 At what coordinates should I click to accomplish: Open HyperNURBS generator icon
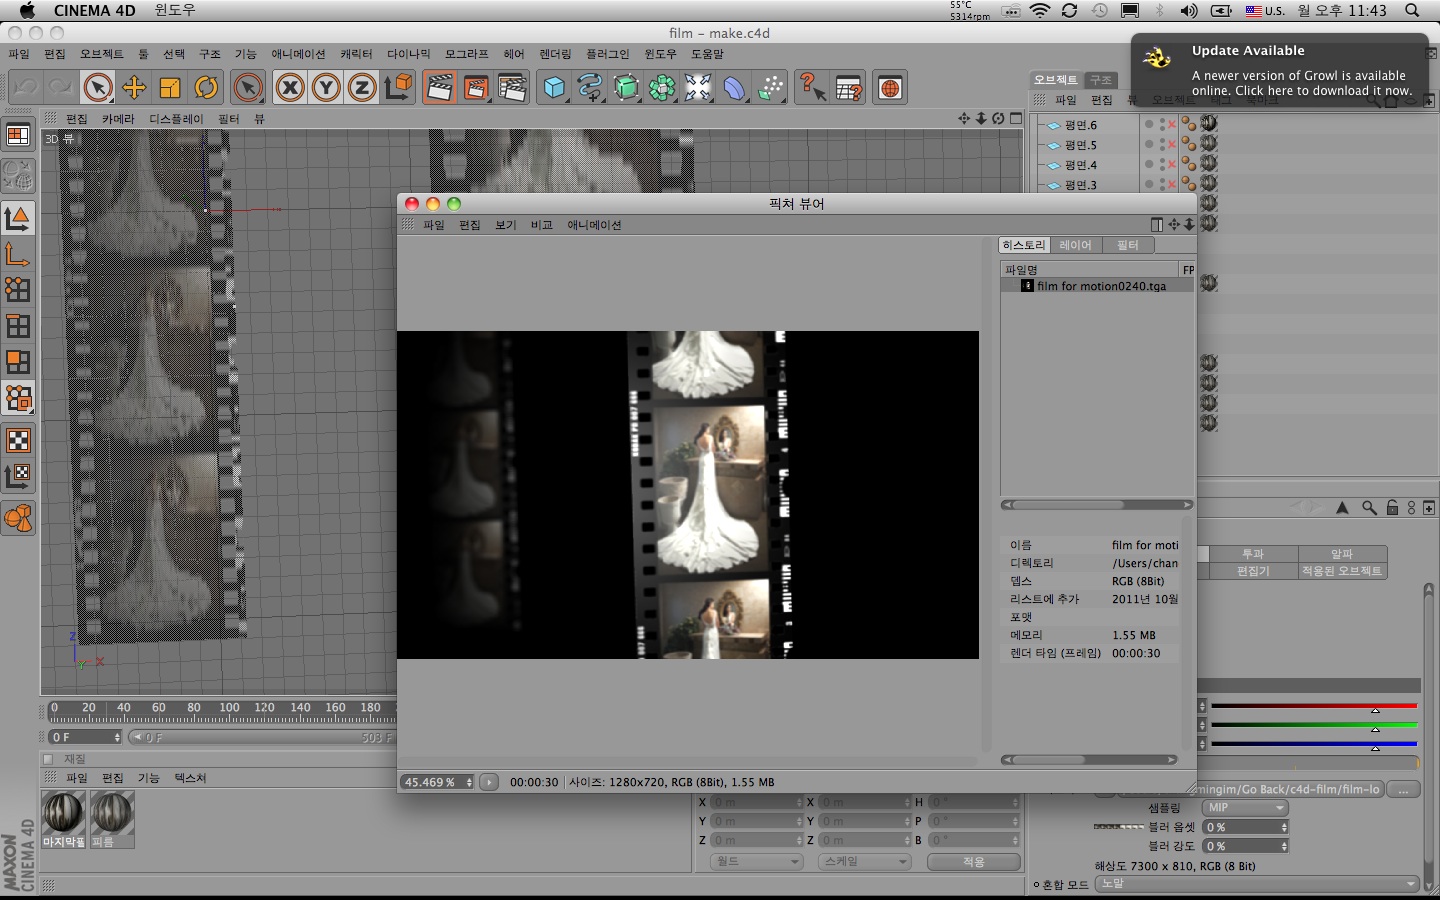pos(626,88)
